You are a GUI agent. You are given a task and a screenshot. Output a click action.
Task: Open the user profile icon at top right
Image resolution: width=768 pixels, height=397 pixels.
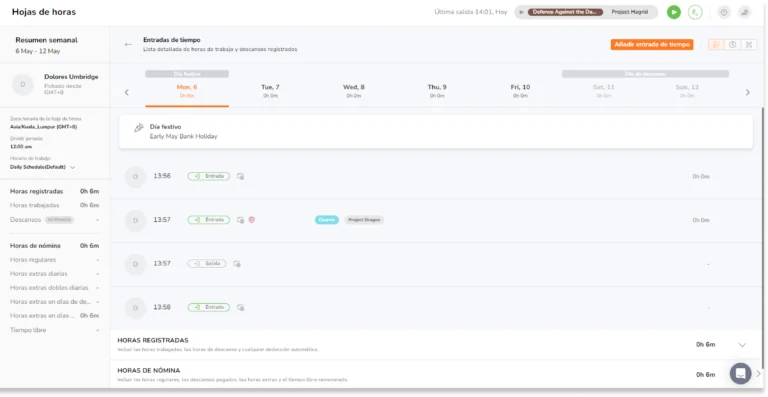[744, 12]
